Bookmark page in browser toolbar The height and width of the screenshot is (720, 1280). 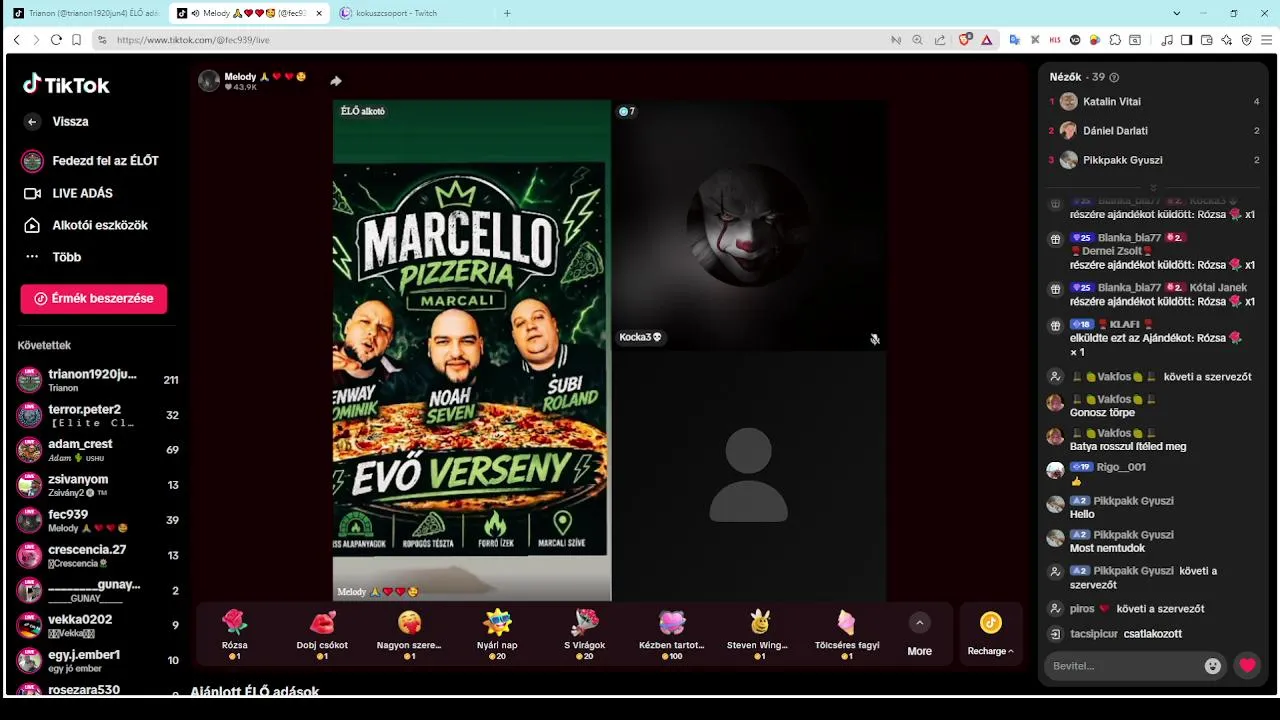click(x=76, y=40)
